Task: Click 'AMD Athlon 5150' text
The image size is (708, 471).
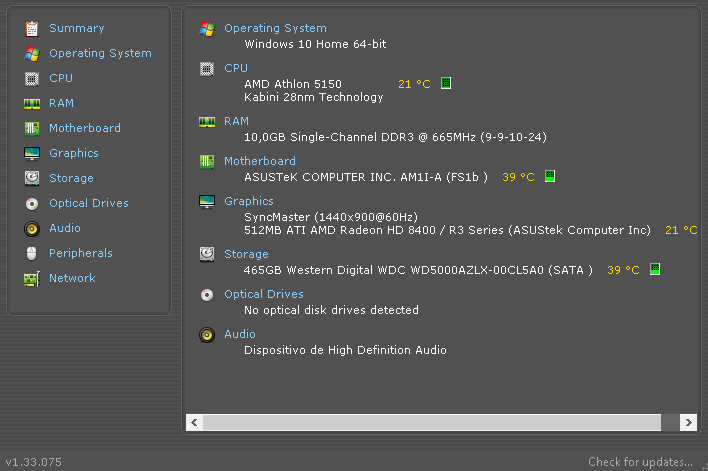Action: pyautogui.click(x=293, y=84)
